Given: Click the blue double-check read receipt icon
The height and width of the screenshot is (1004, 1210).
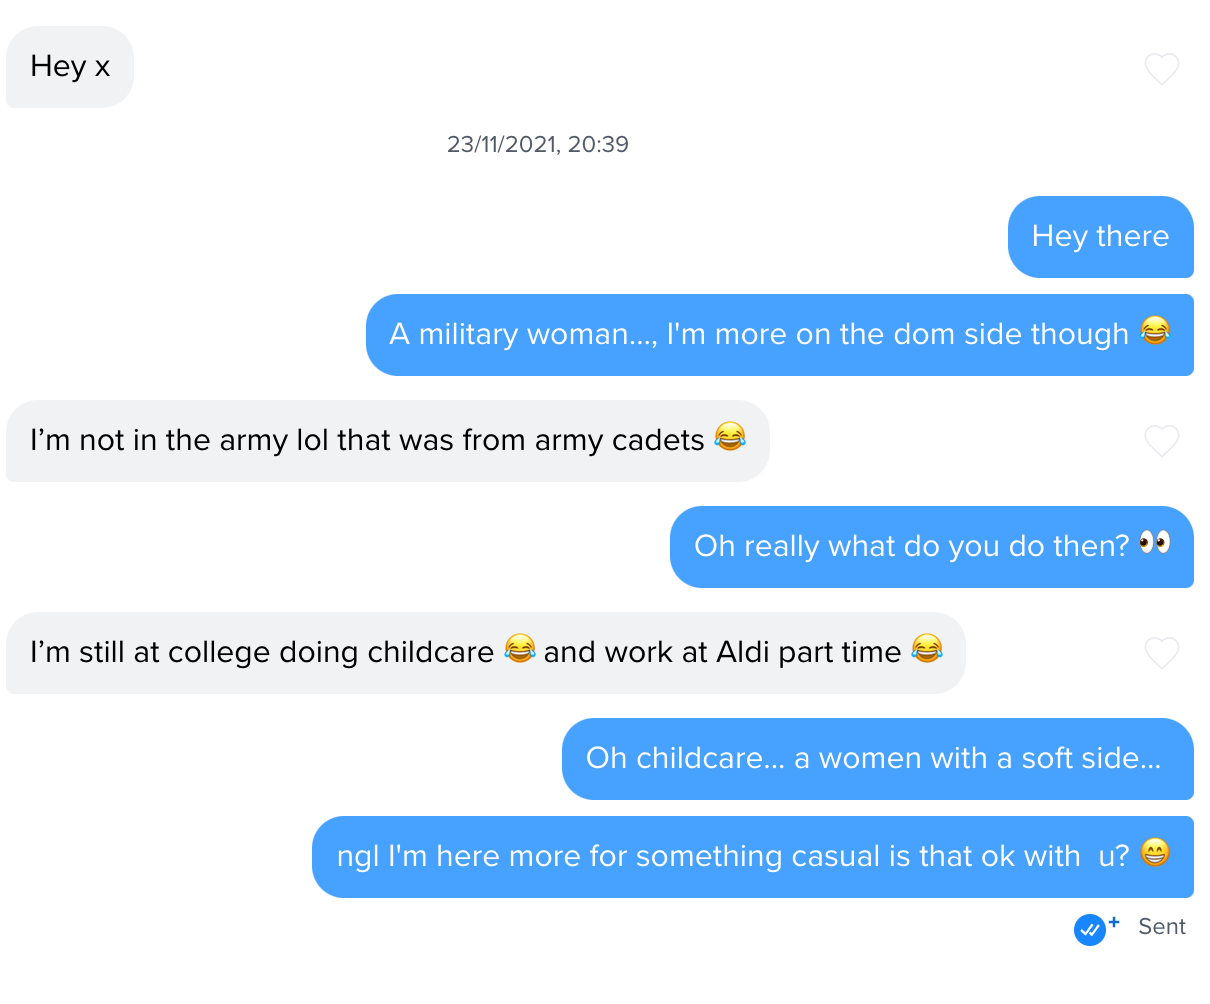Looking at the screenshot, I should (1089, 930).
